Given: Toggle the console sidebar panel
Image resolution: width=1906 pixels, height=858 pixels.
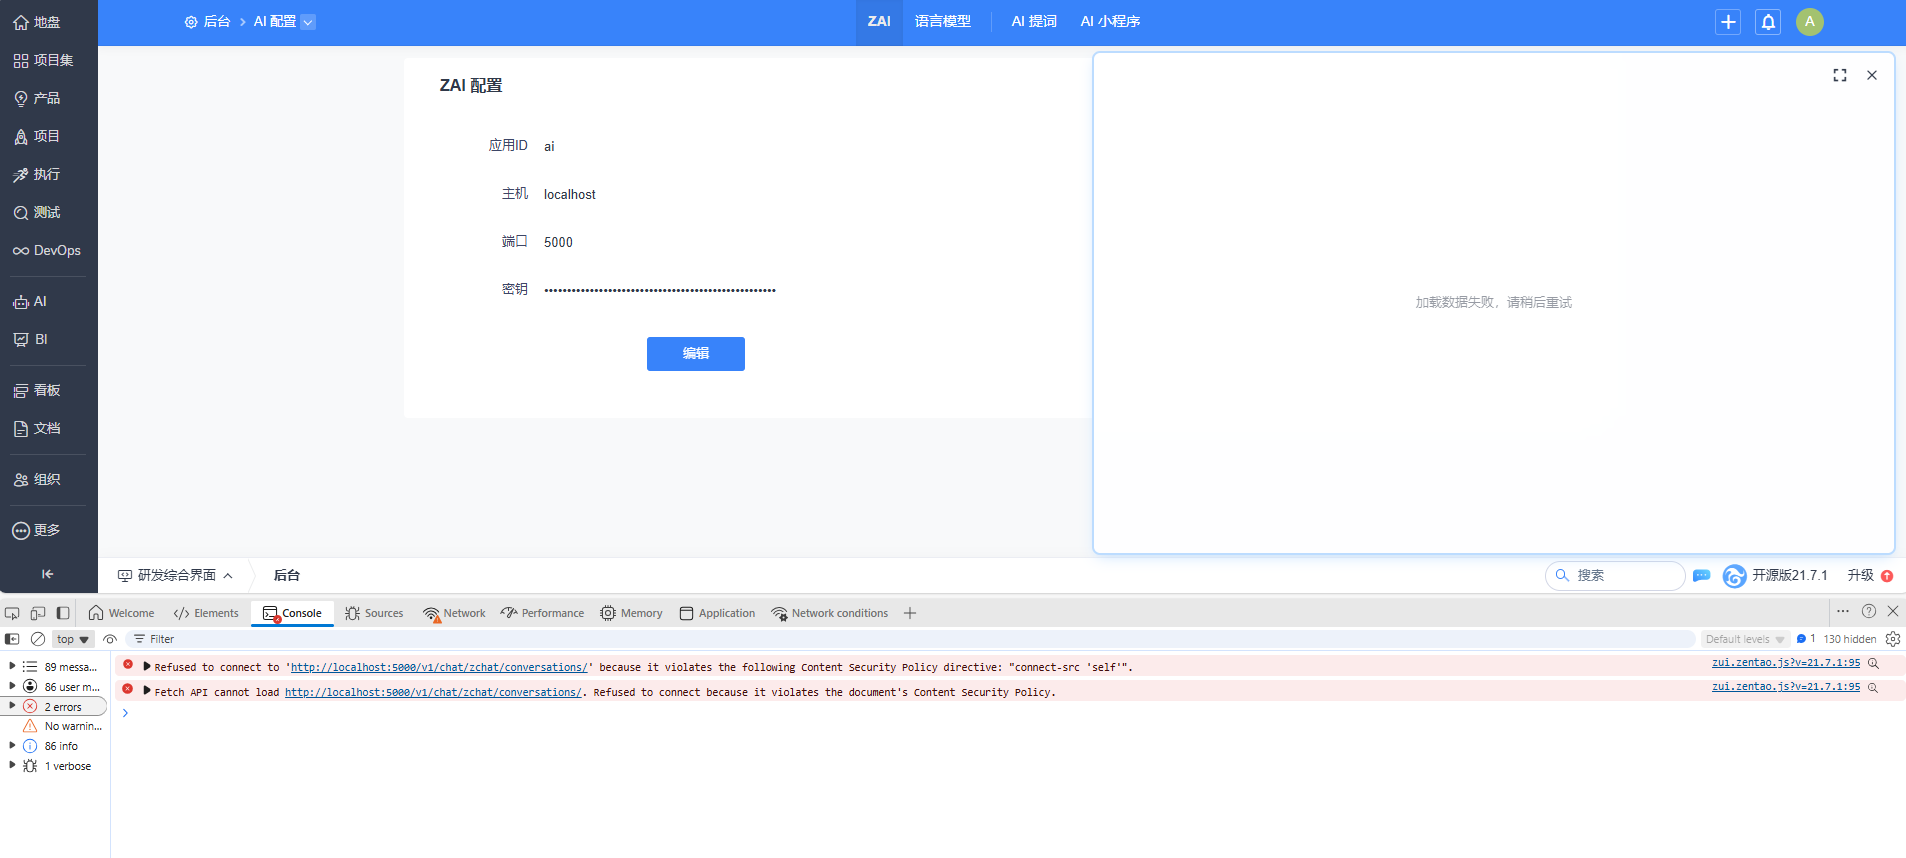Looking at the screenshot, I should click(x=12, y=639).
